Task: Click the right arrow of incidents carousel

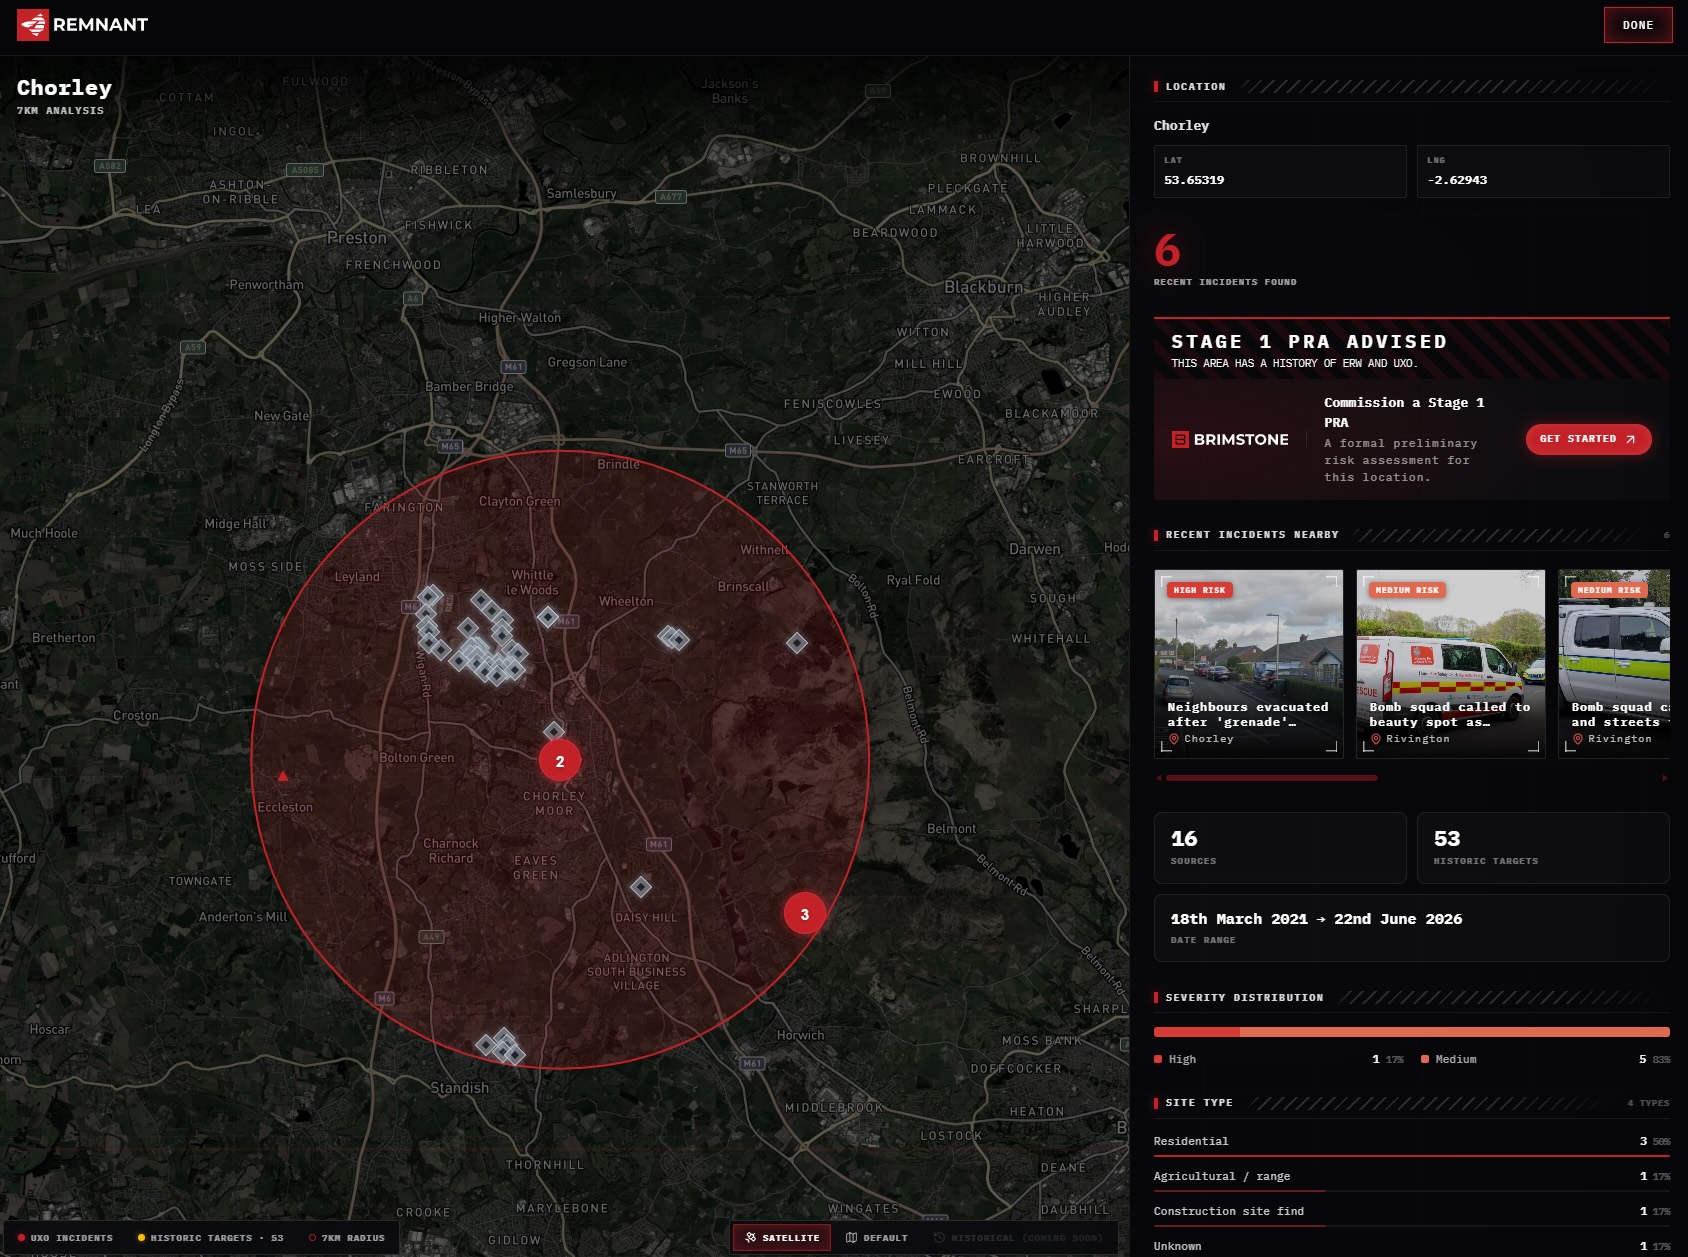Action: [1664, 777]
